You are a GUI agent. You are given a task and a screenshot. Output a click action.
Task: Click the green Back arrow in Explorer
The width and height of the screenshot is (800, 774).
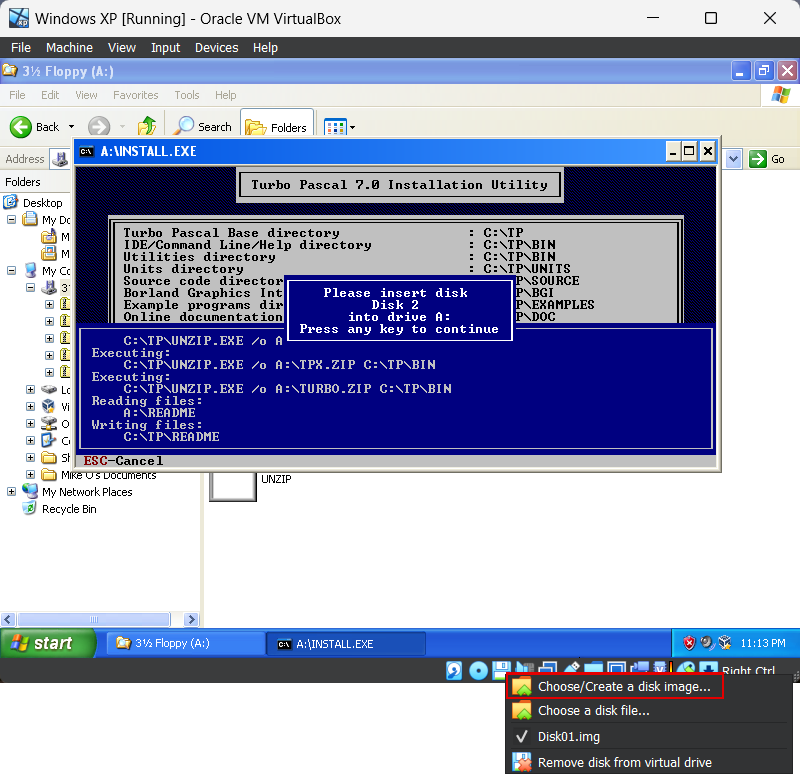click(x=21, y=127)
